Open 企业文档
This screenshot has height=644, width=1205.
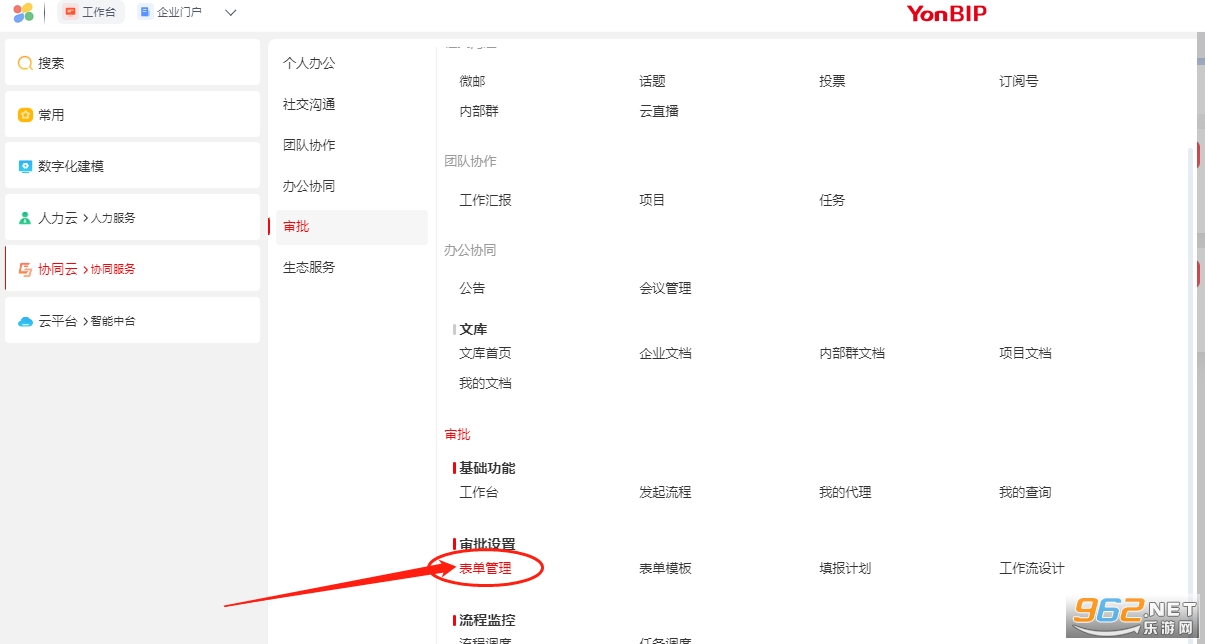(x=665, y=353)
